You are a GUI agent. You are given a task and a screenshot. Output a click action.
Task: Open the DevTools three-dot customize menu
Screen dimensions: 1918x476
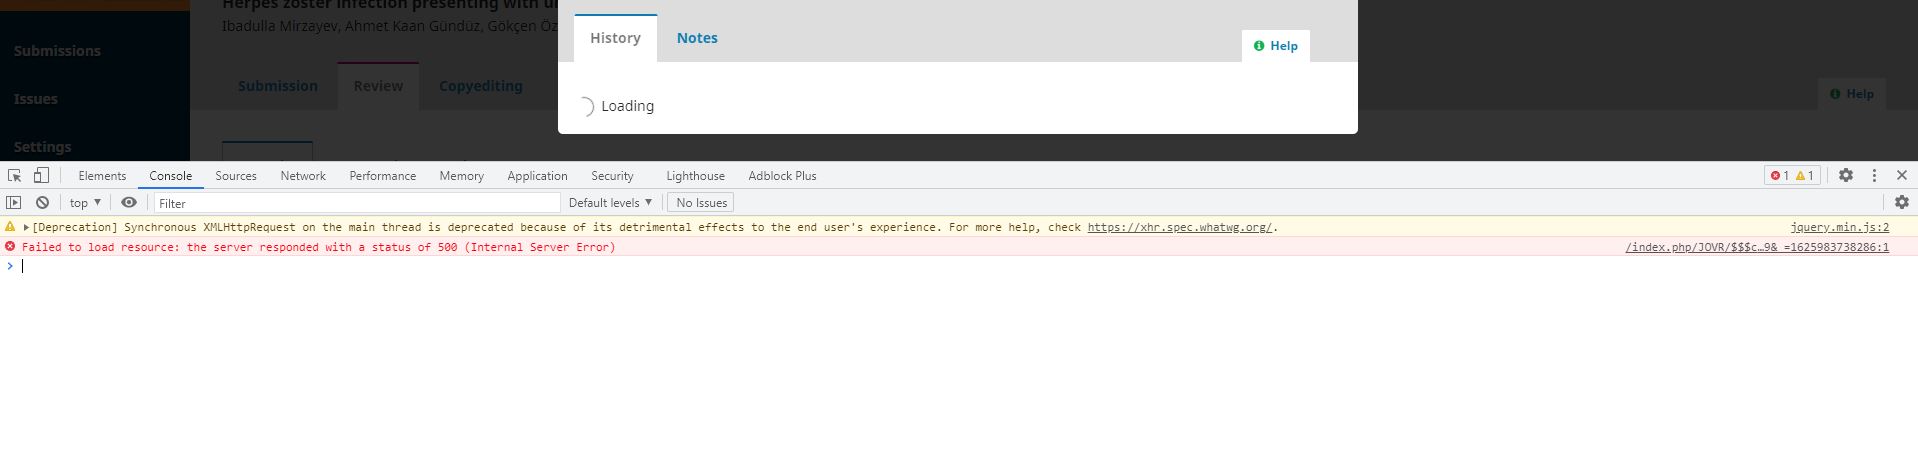click(1874, 175)
